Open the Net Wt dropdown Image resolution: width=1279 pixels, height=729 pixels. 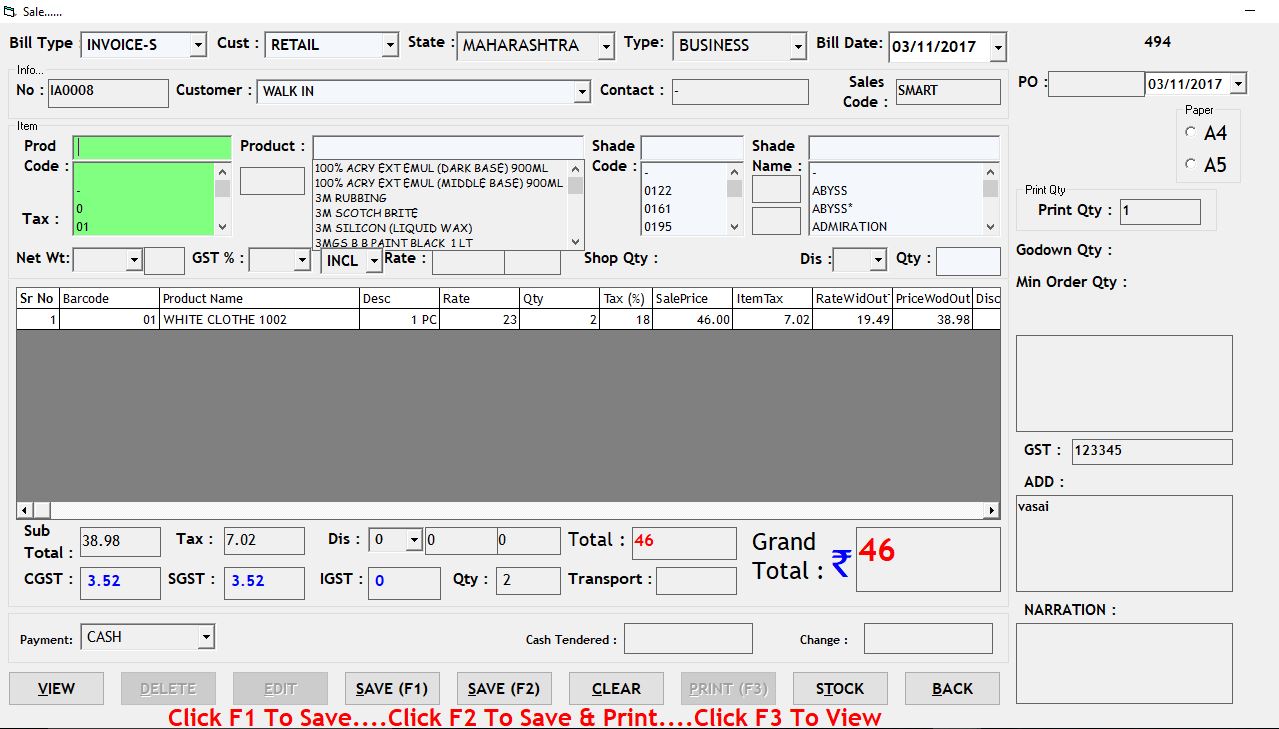(134, 260)
